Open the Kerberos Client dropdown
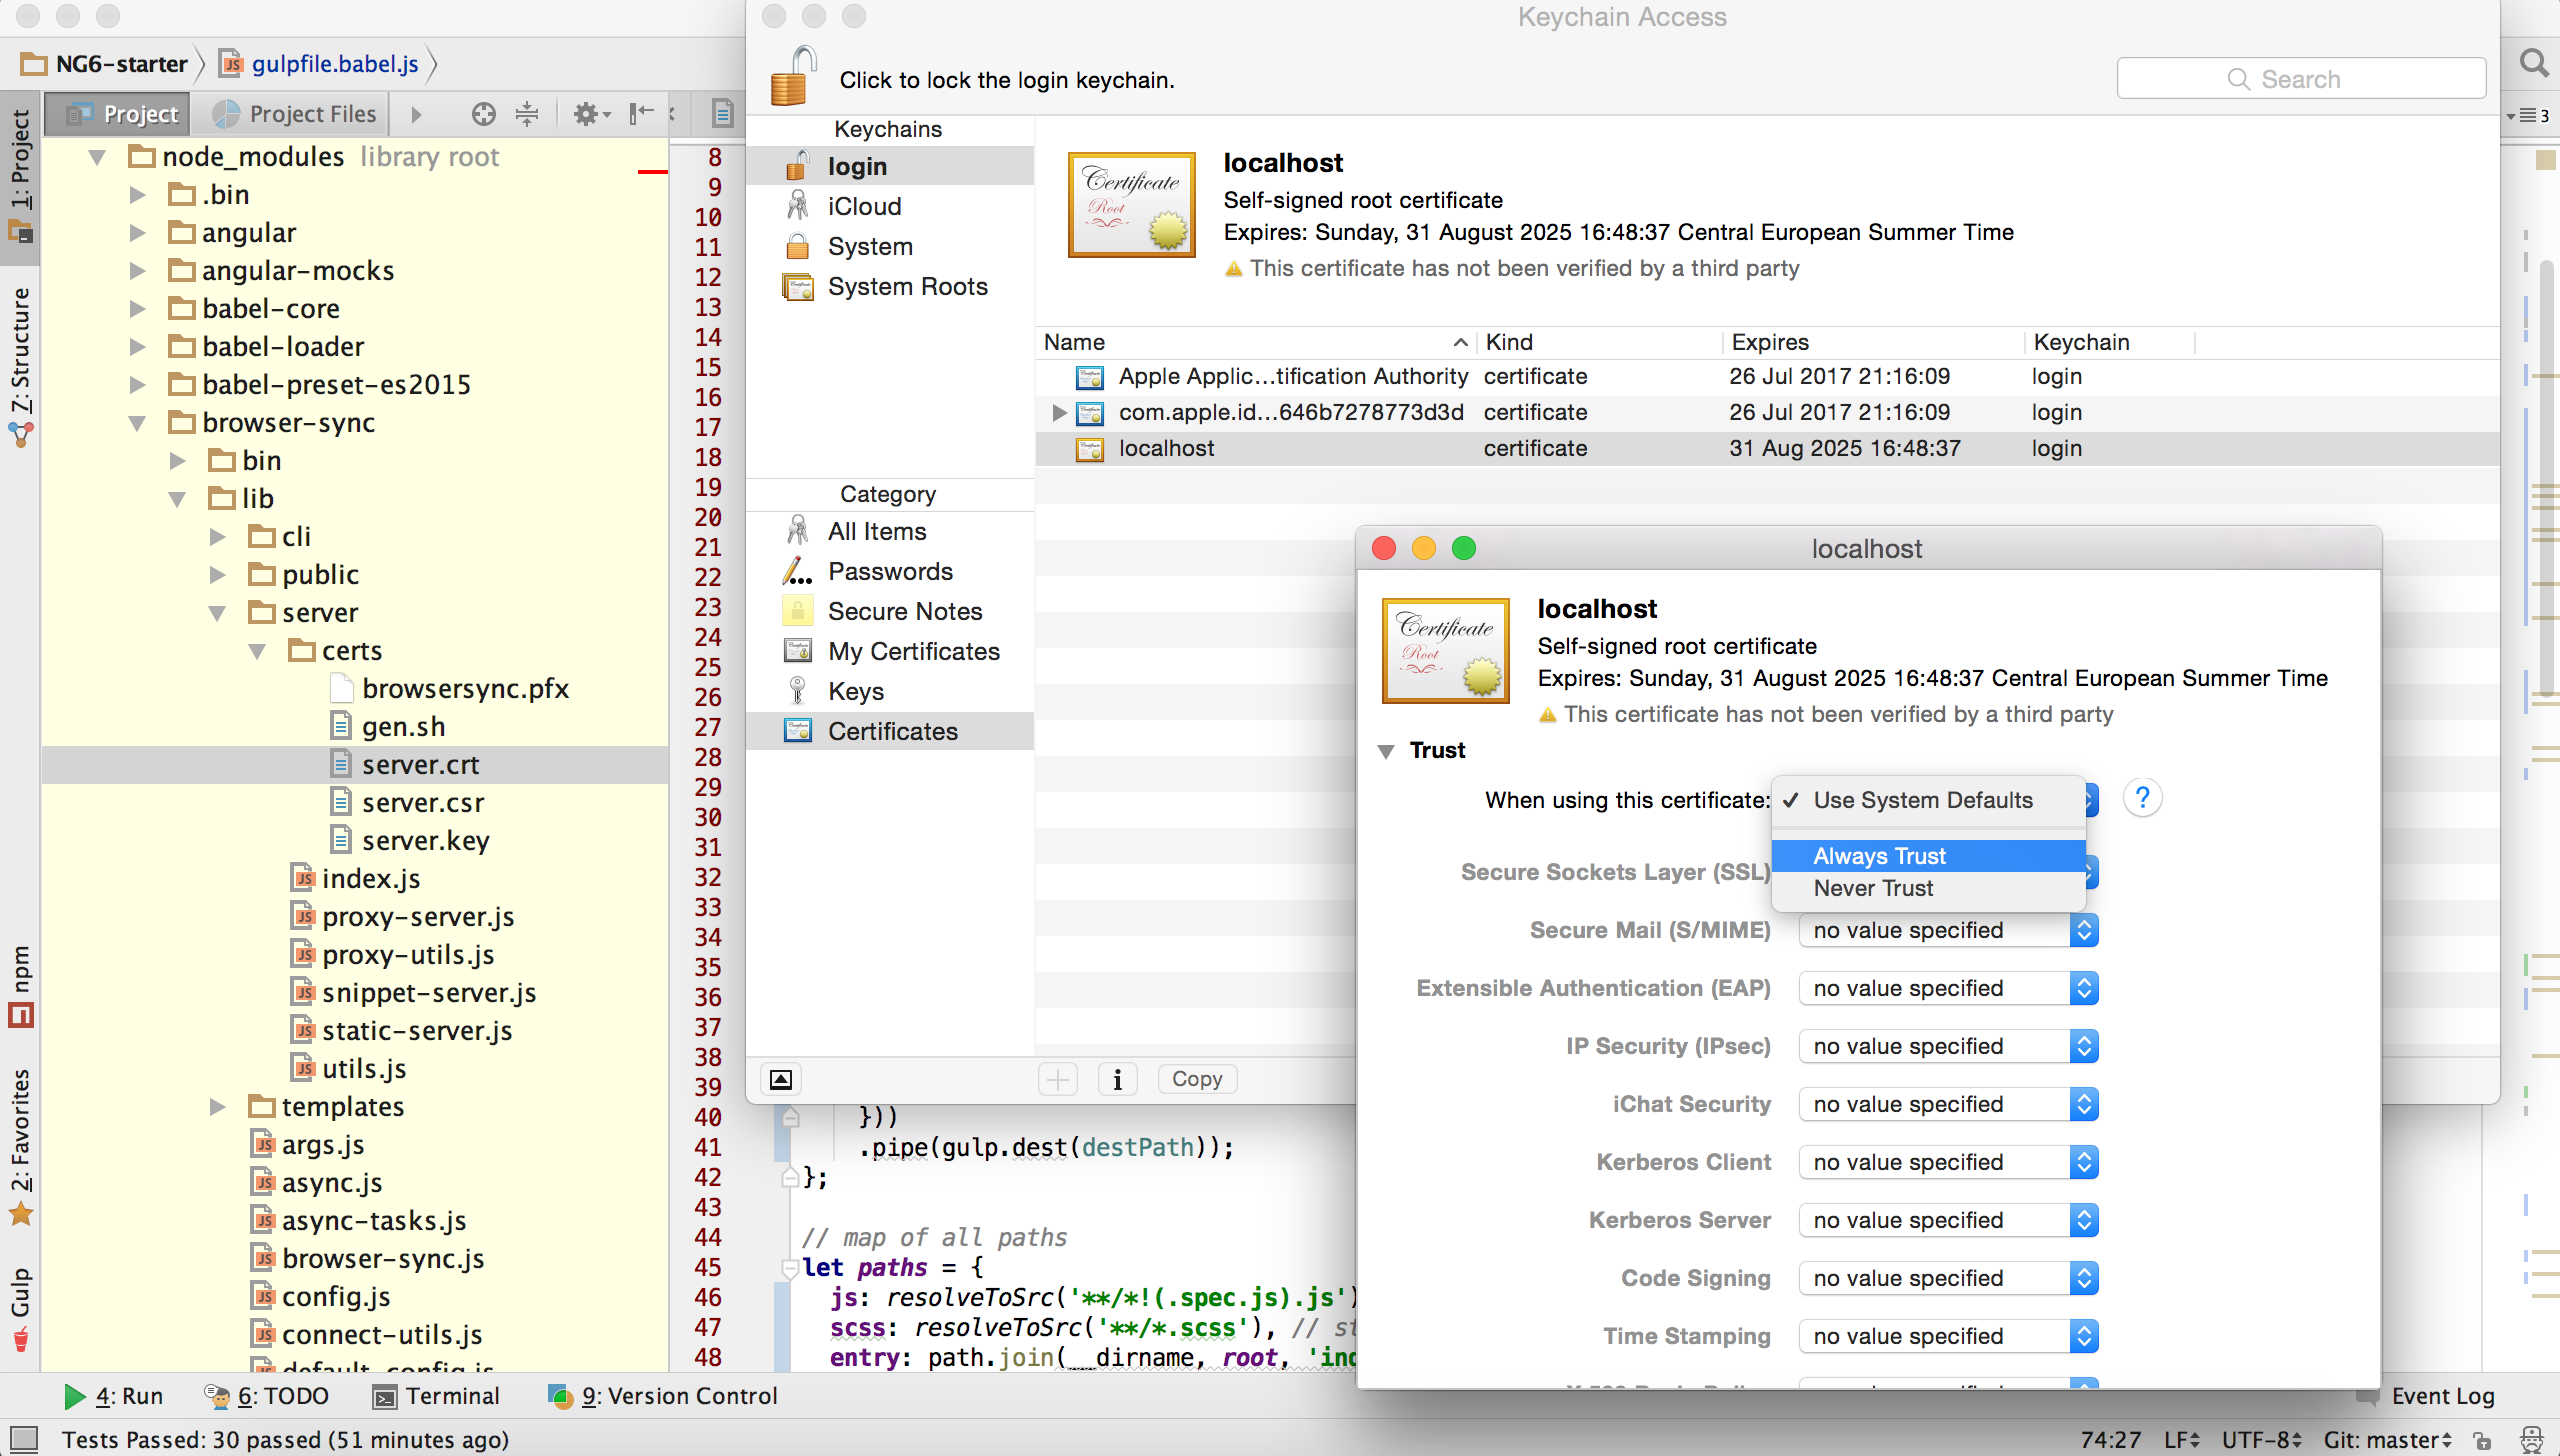The width and height of the screenshot is (2560, 1456). [x=1948, y=1162]
